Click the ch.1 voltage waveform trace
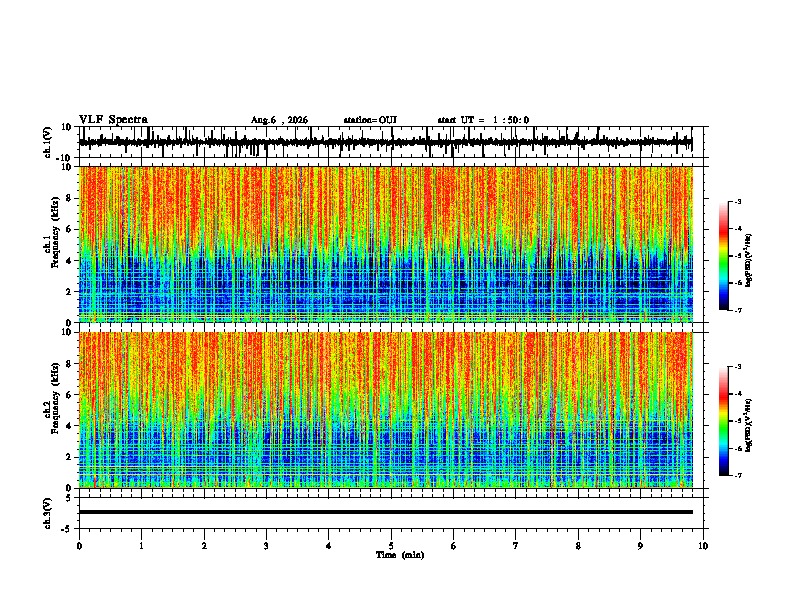Image resolution: width=792 pixels, height=612 pixels. 385,143
